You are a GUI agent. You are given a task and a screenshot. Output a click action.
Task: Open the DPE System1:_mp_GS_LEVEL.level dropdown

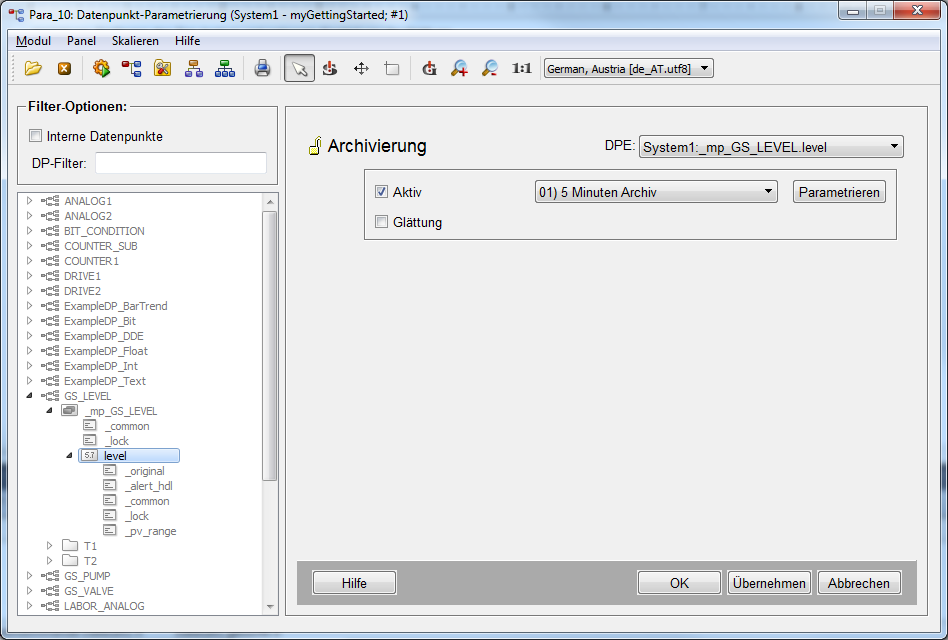[x=771, y=147]
